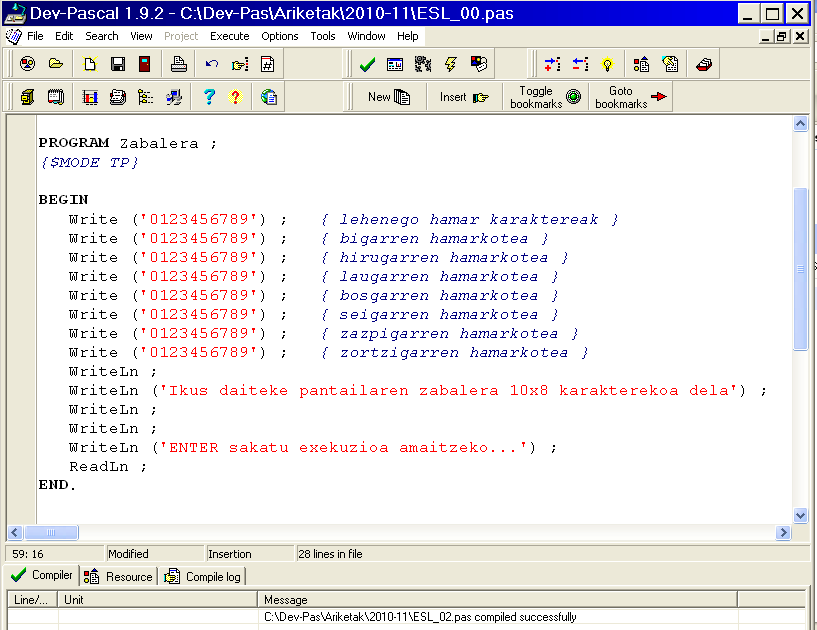Click the globe web icon
Image resolution: width=817 pixels, height=630 pixels.
click(269, 97)
